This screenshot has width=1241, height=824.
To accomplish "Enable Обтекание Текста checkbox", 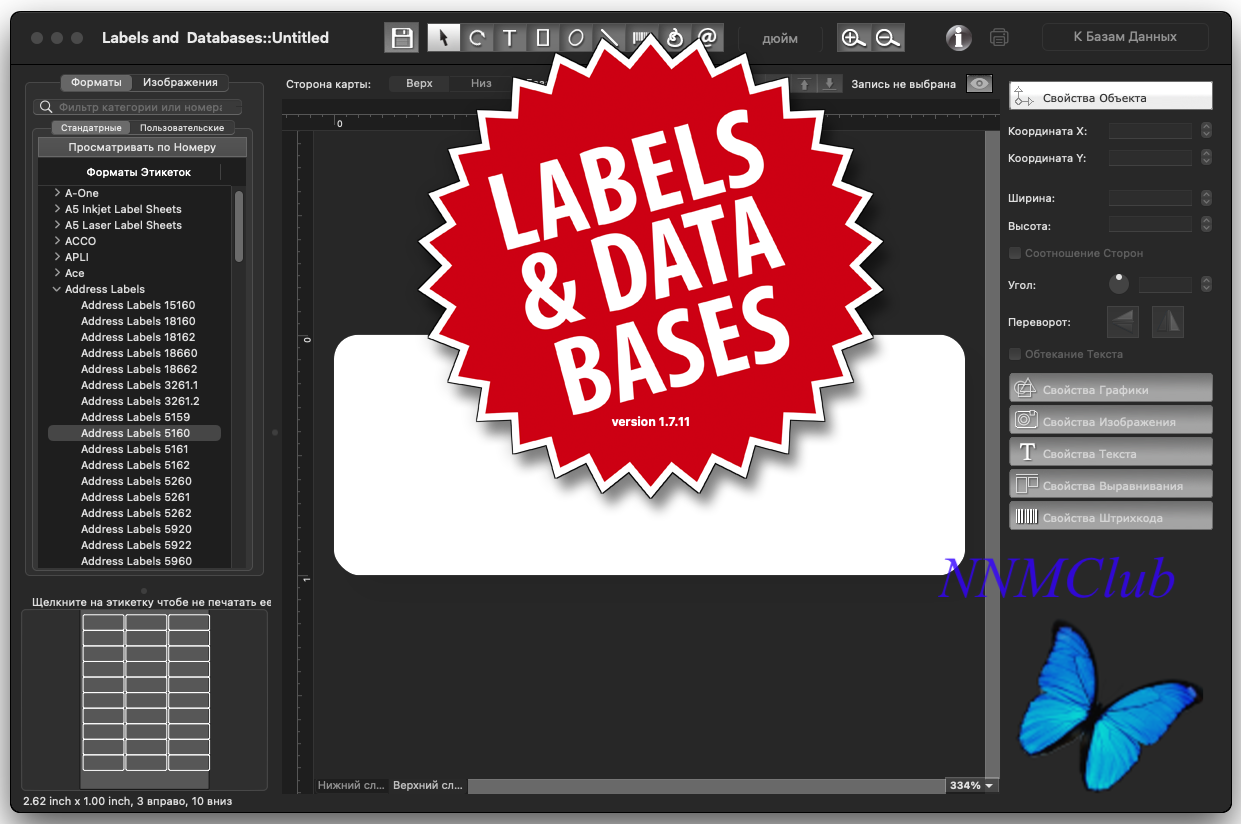I will pos(1015,354).
